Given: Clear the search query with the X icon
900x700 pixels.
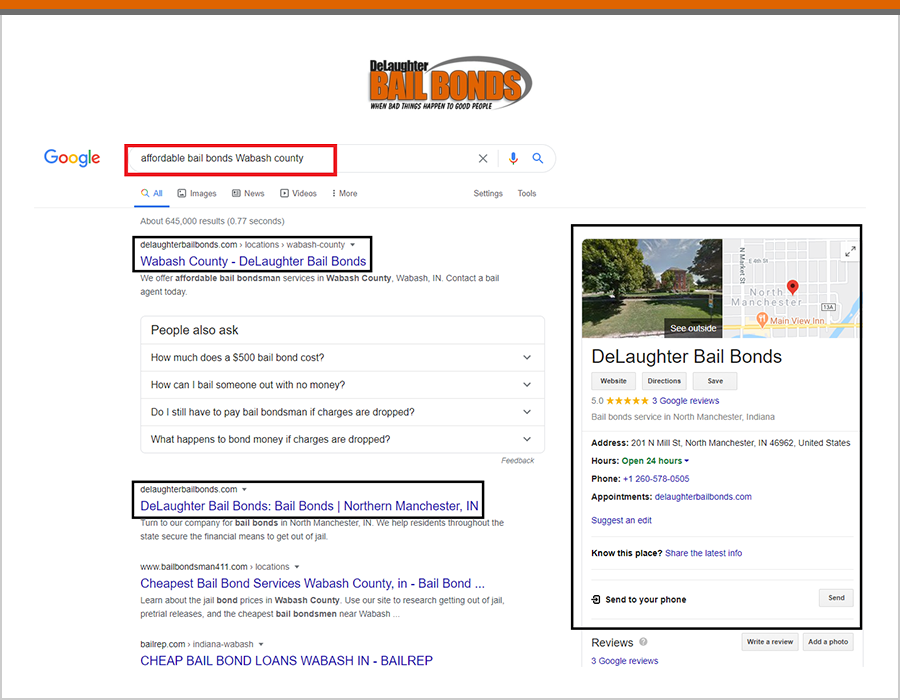Looking at the screenshot, I should tap(483, 158).
